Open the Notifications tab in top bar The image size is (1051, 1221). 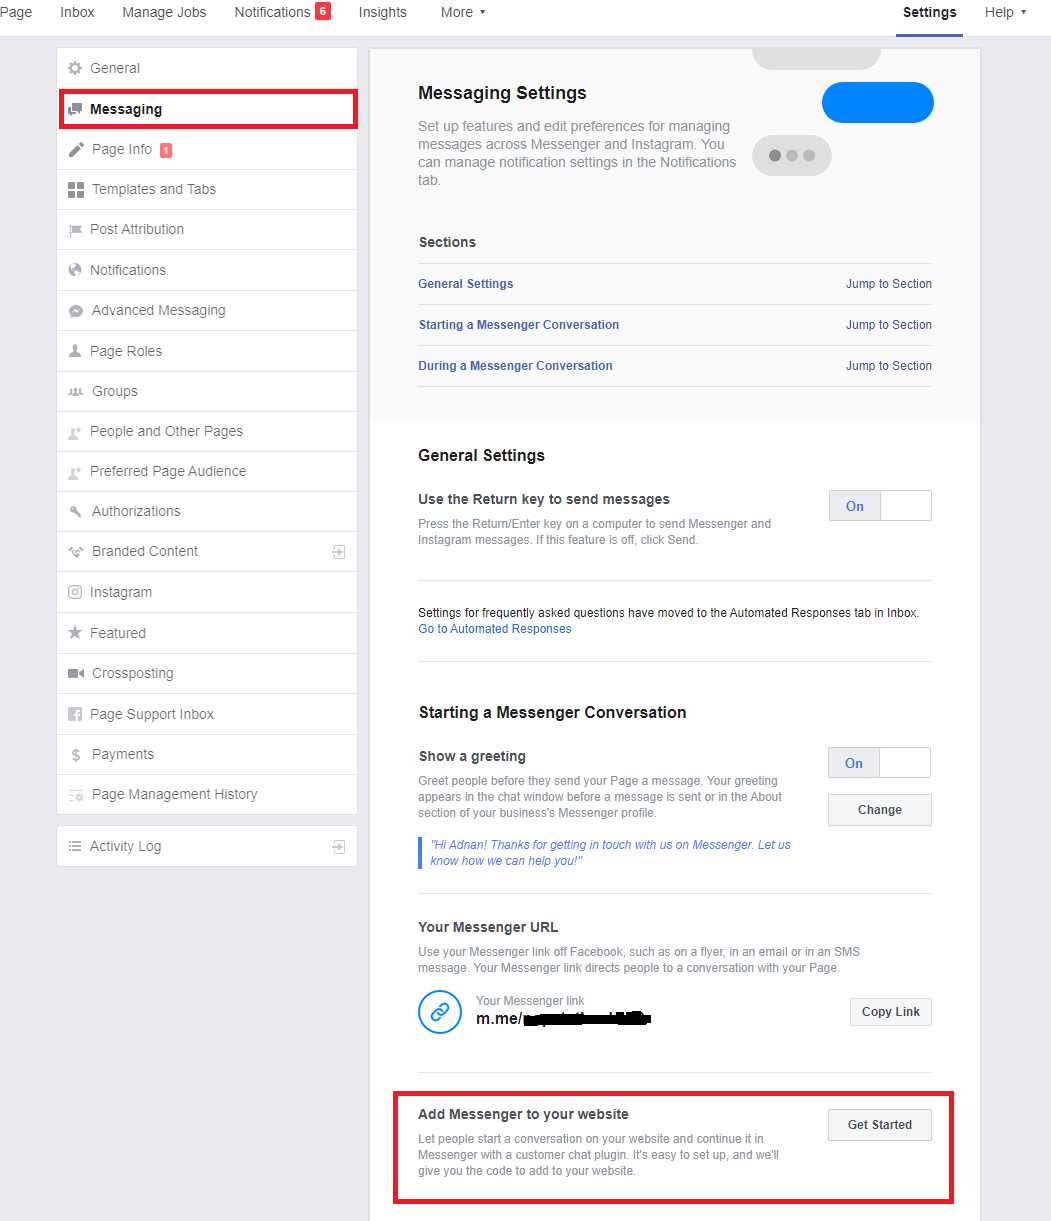[272, 12]
